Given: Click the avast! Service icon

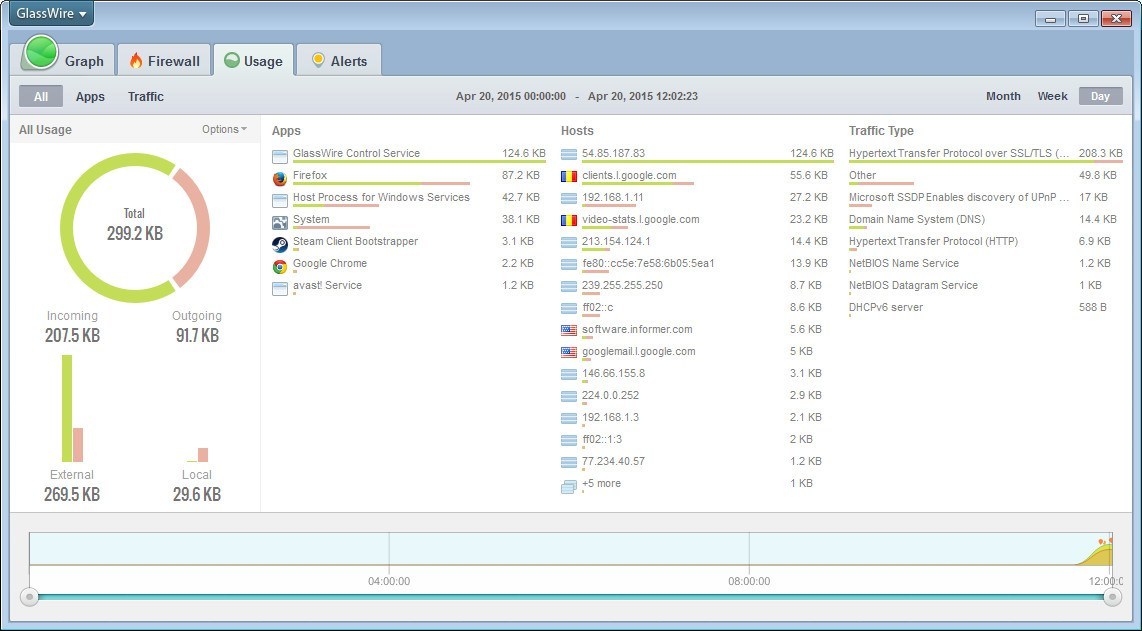Looking at the screenshot, I should coord(278,285).
